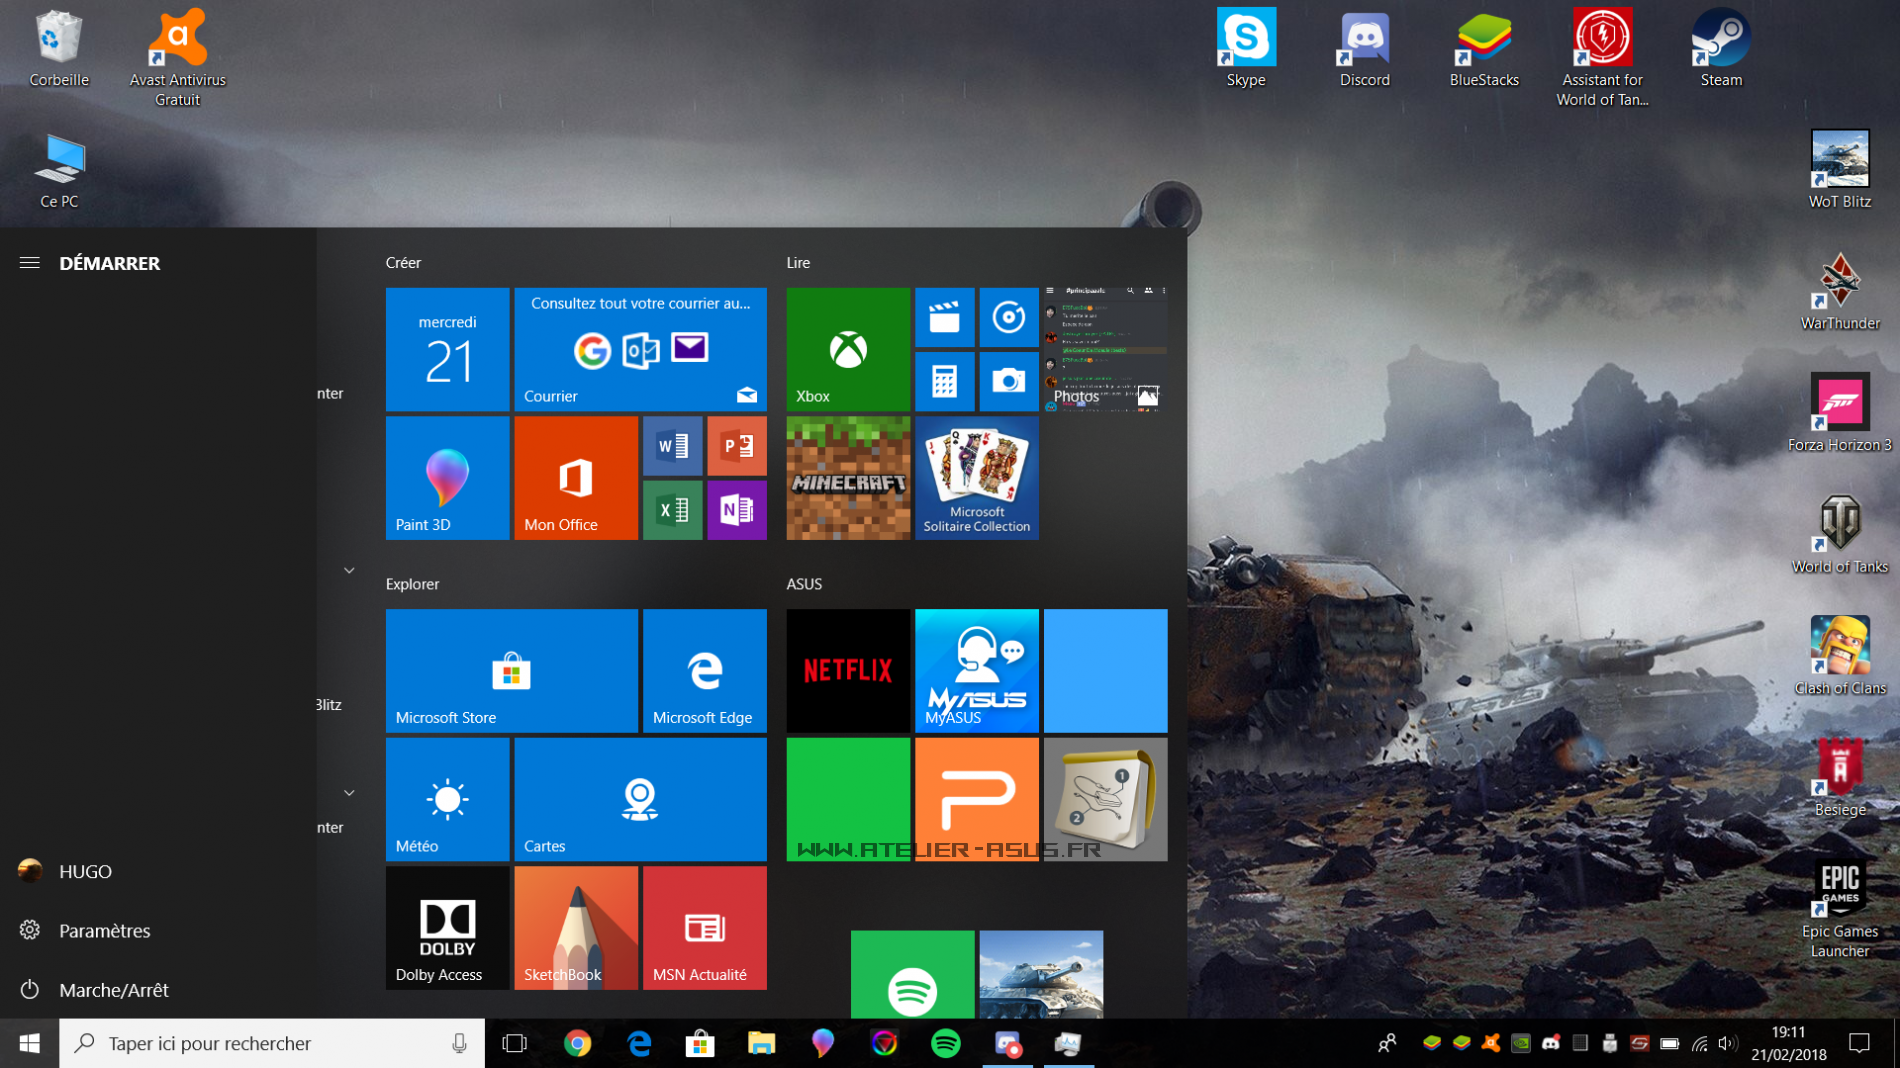Screen dimensions: 1900x1068
Task: Open the Calculator small tile
Action: (944, 381)
